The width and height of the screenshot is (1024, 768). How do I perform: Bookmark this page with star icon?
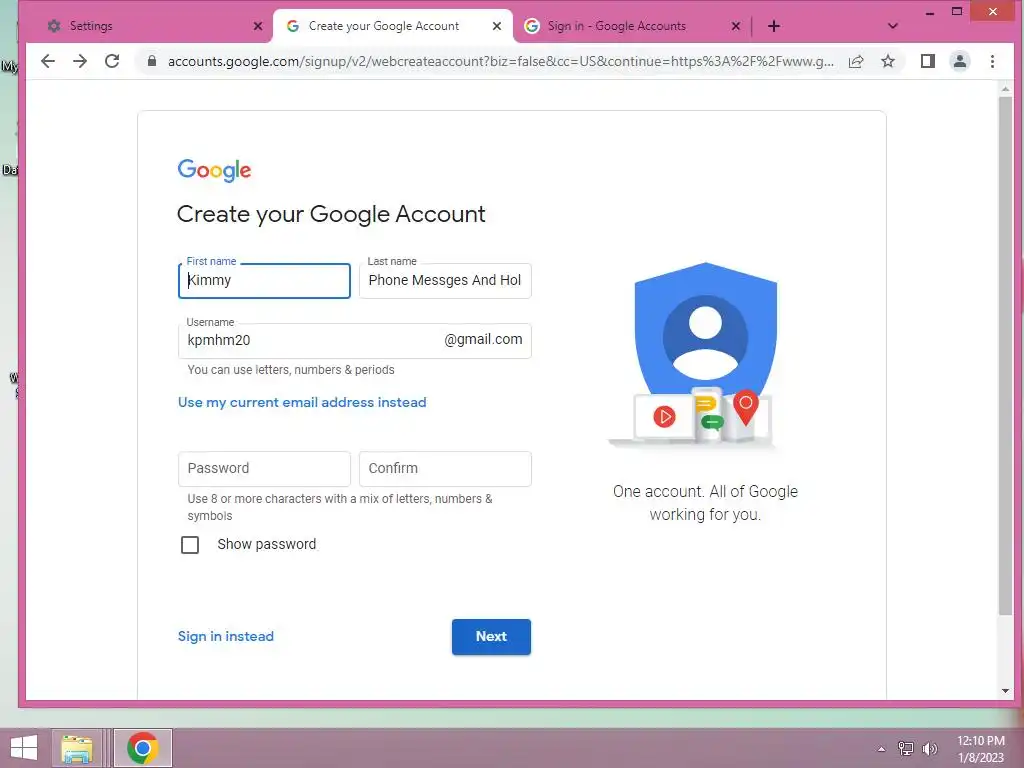888,61
